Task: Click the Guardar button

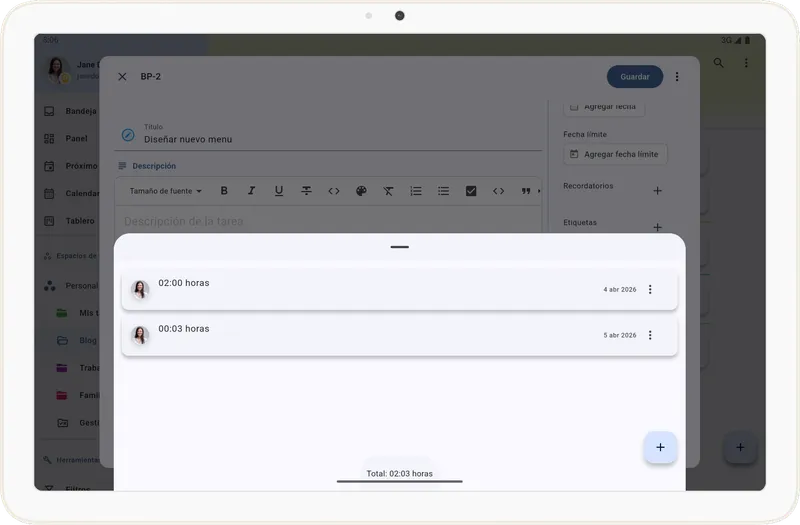Action: [x=635, y=77]
